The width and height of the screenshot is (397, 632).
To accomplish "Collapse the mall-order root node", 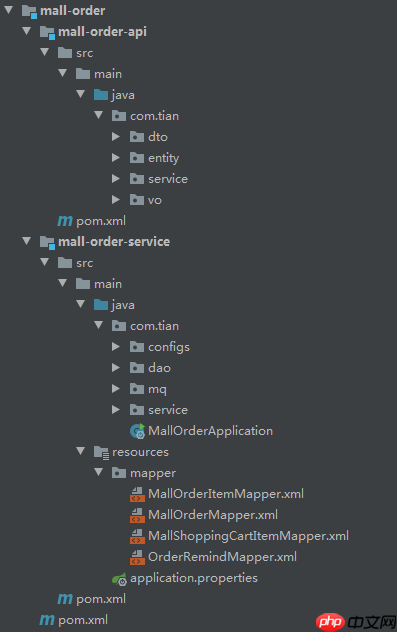I will tap(8, 10).
